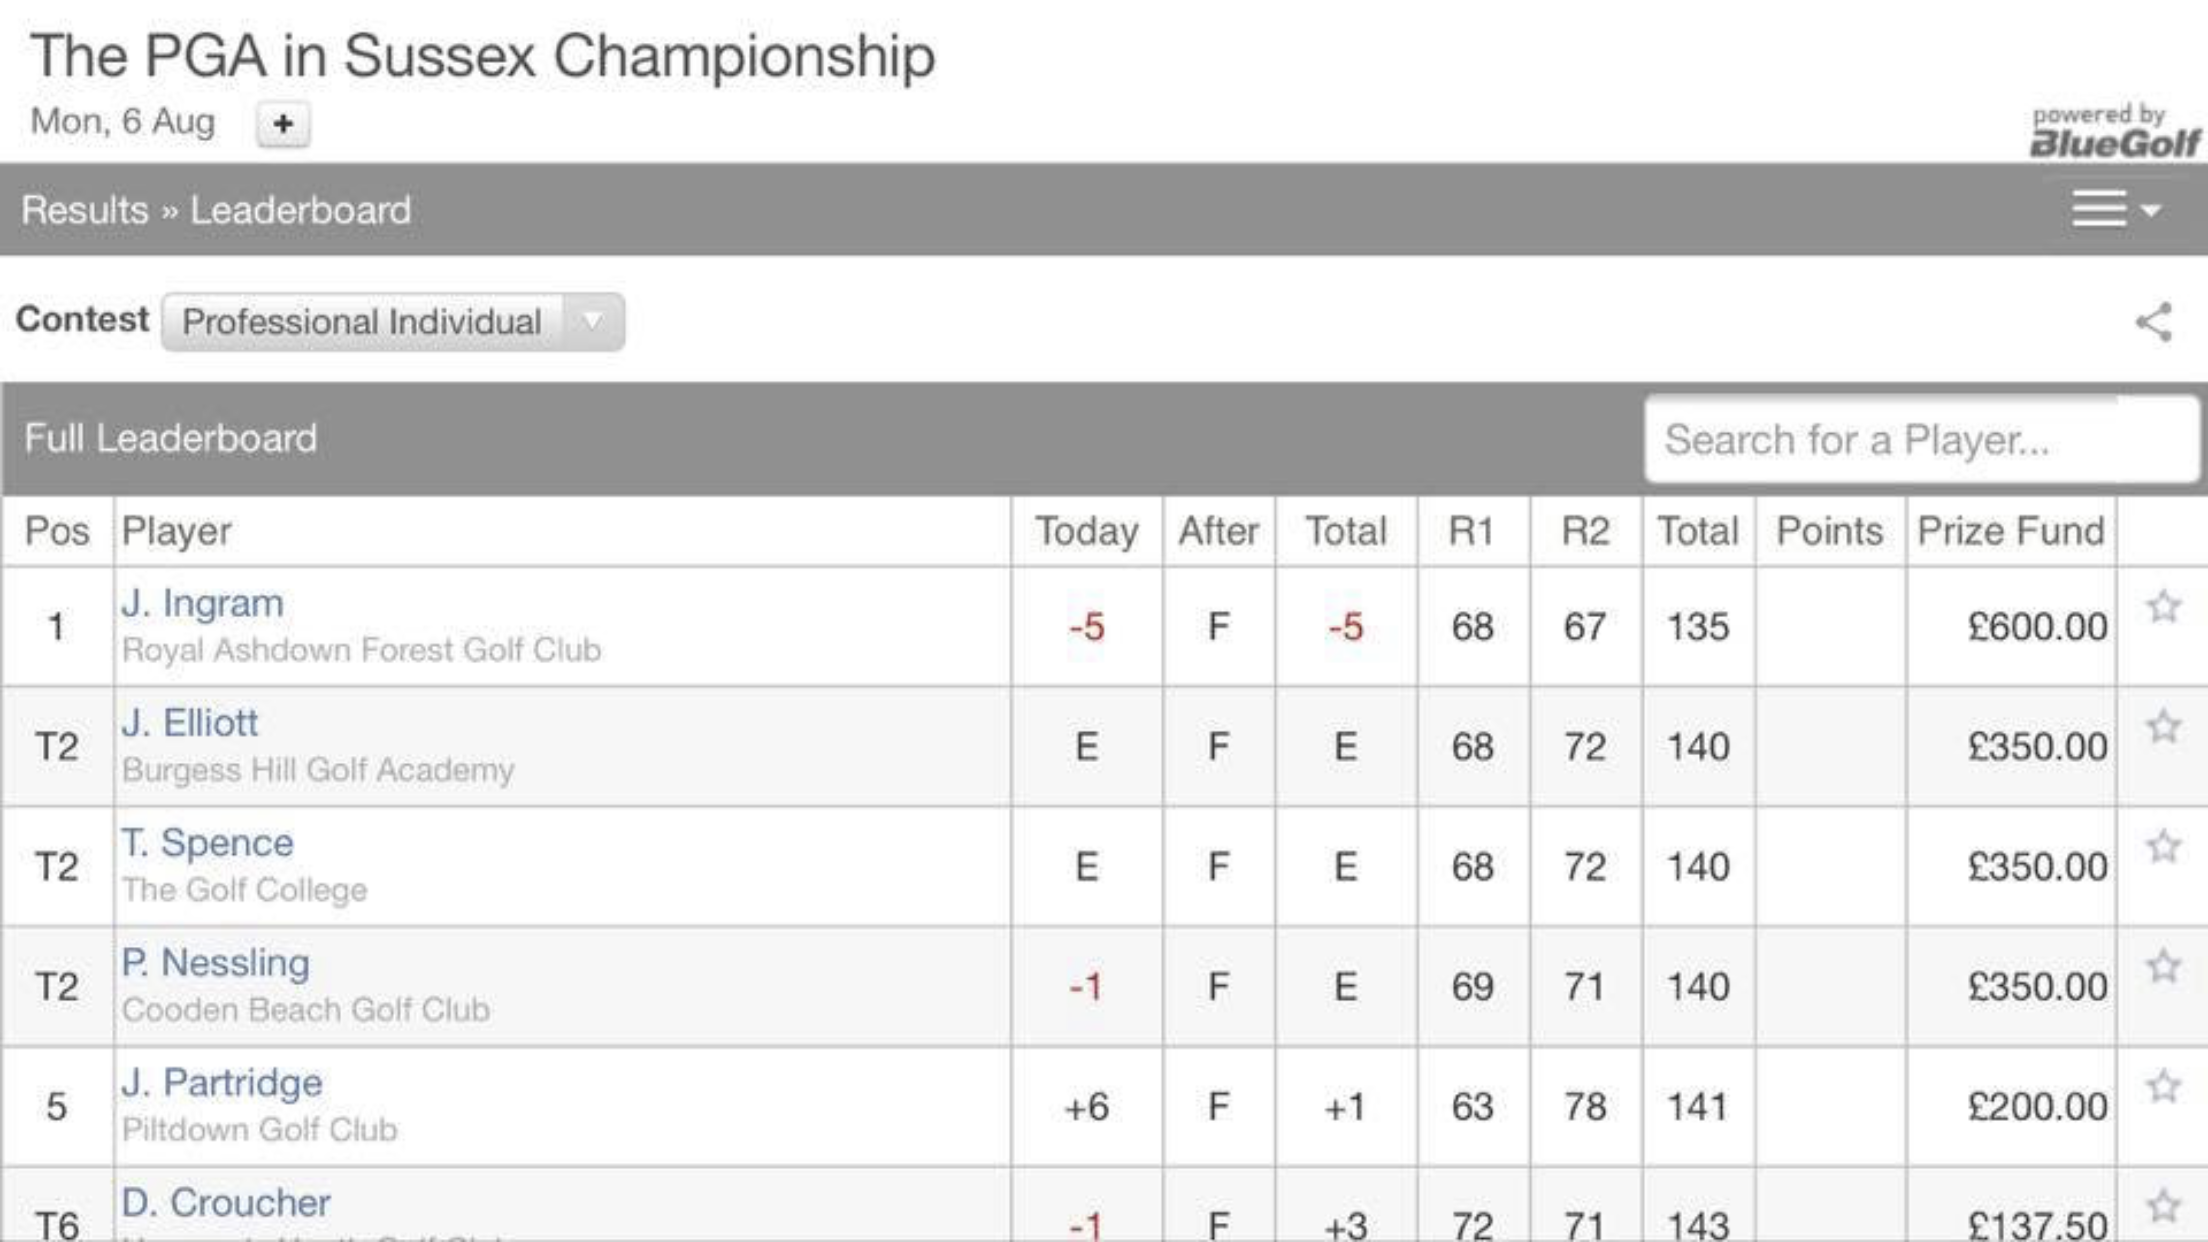The height and width of the screenshot is (1242, 2208).
Task: Toggle favorite star for T. Spence
Action: [2163, 846]
